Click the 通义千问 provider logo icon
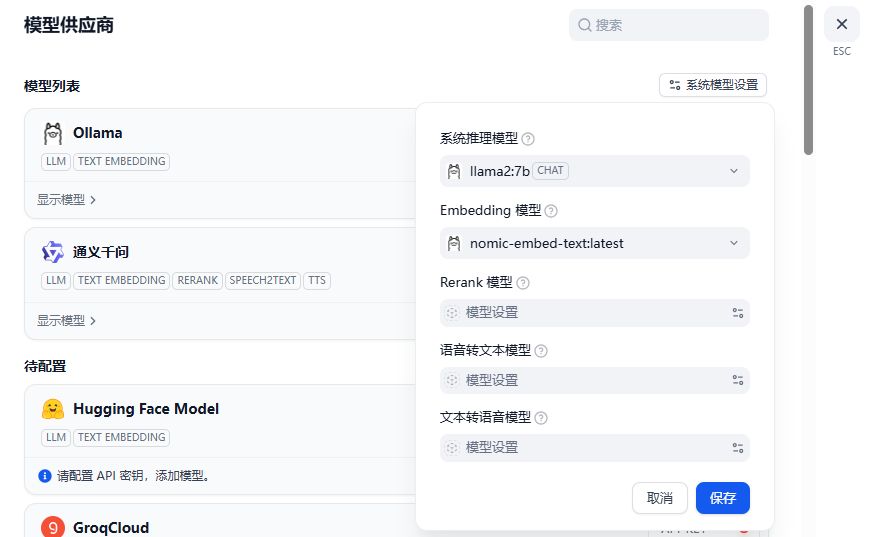Viewport: 877px width, 537px height. click(x=53, y=252)
